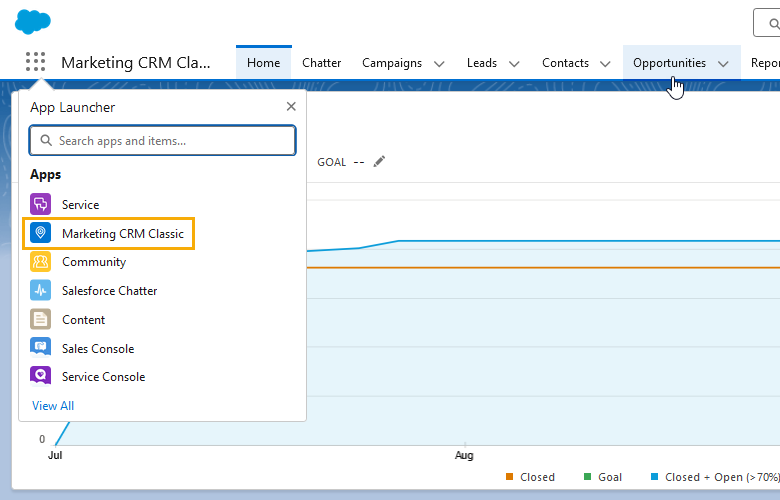Focus the Search apps and items field
The width and height of the screenshot is (780, 500).
[x=162, y=140]
